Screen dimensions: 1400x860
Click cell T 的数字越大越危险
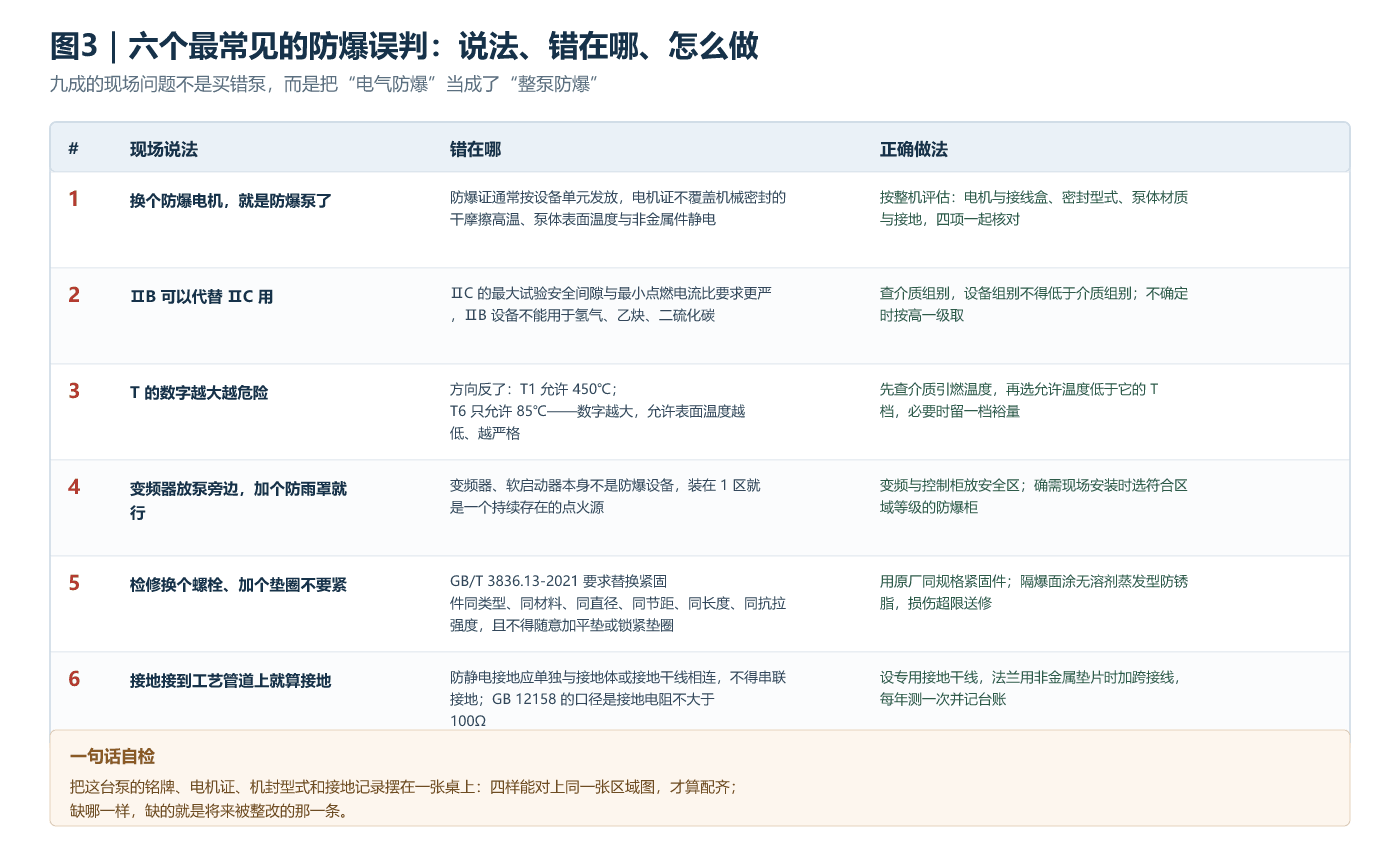point(199,393)
